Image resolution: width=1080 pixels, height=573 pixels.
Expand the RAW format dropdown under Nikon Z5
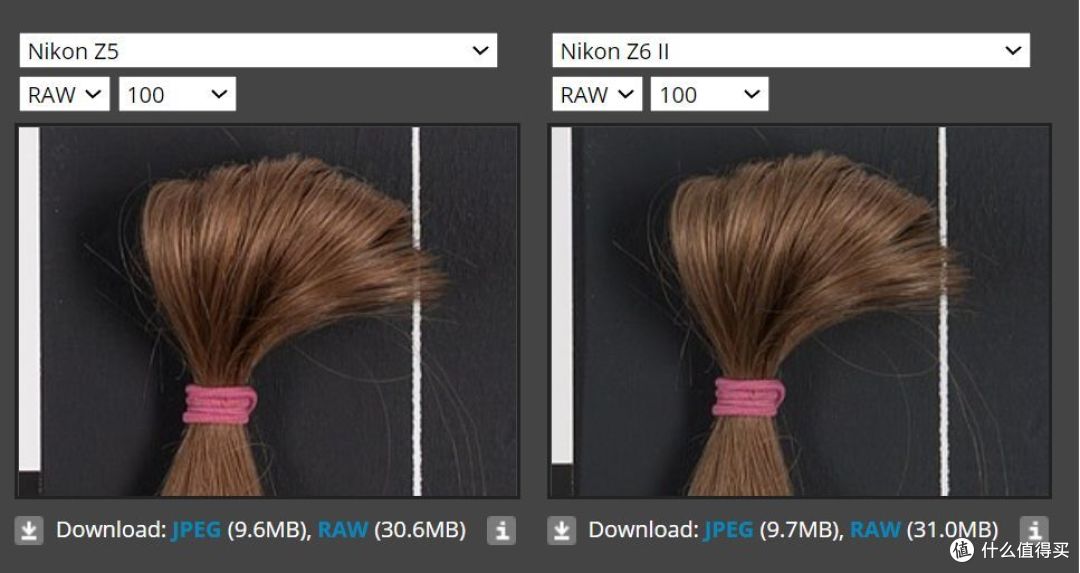[x=64, y=95]
